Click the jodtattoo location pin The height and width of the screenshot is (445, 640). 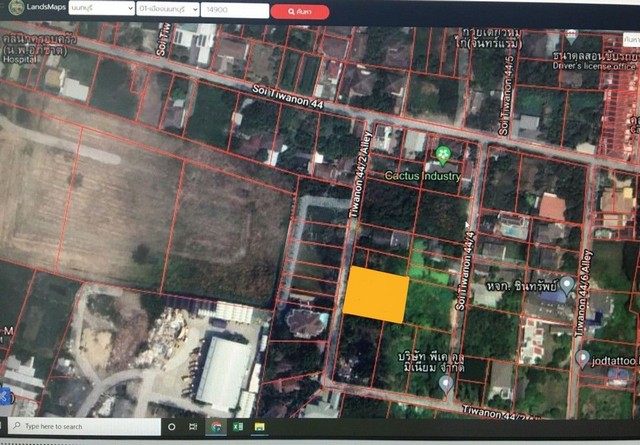(x=582, y=357)
